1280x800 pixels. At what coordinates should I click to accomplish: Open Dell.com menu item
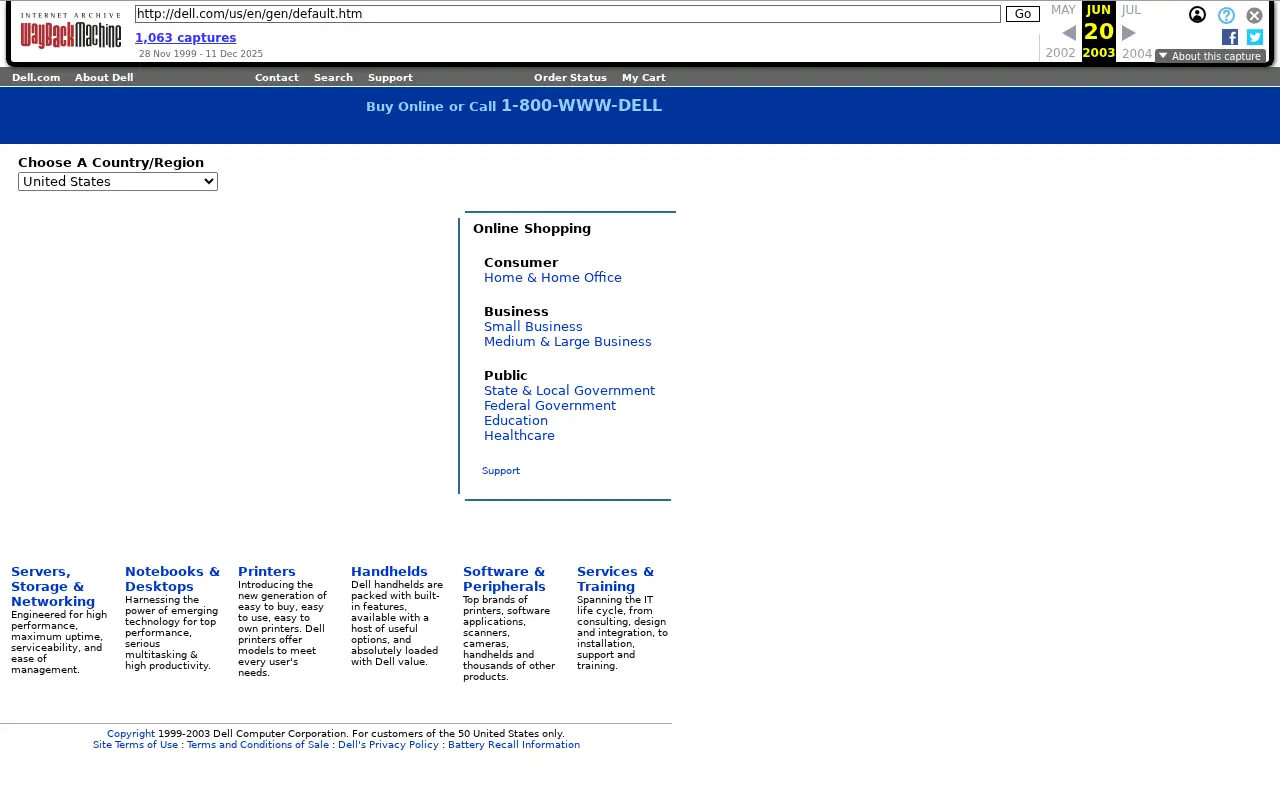coord(36,77)
